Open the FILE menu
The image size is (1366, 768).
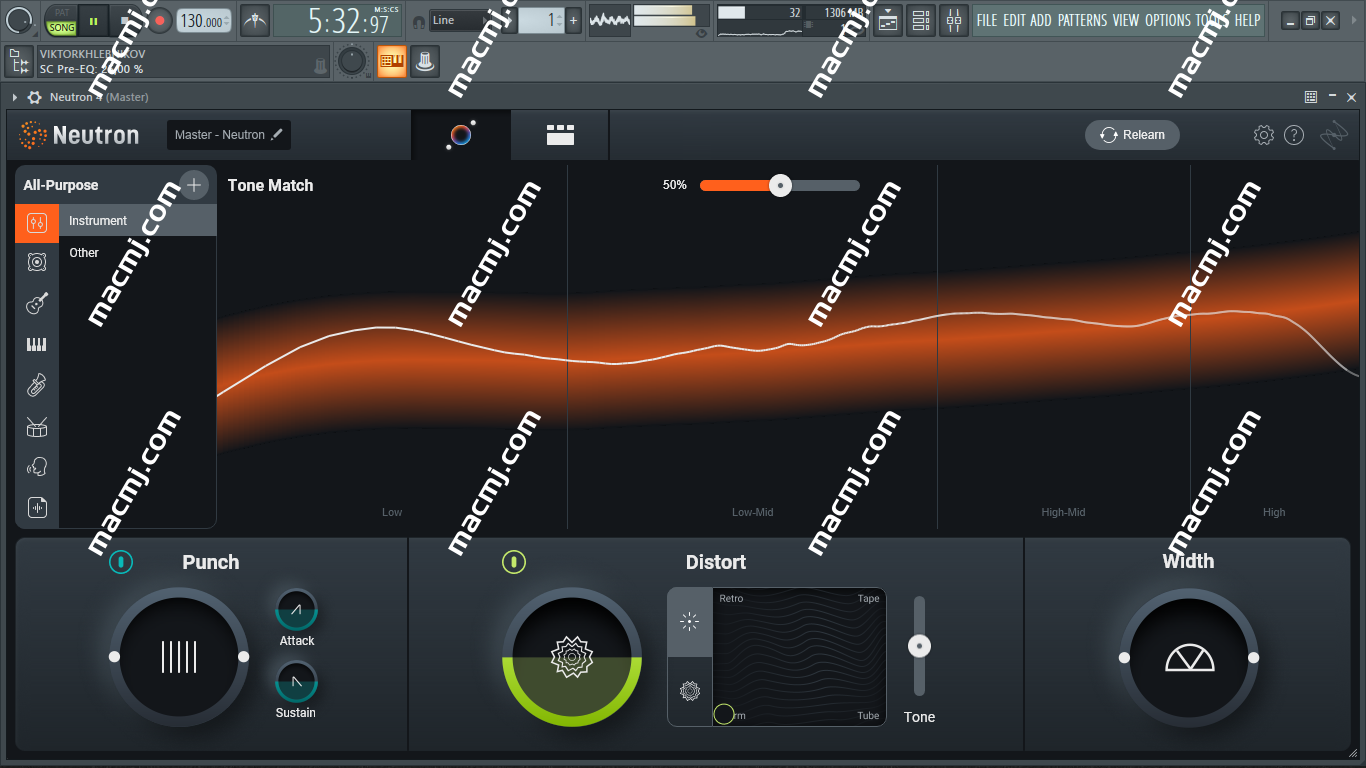(986, 20)
